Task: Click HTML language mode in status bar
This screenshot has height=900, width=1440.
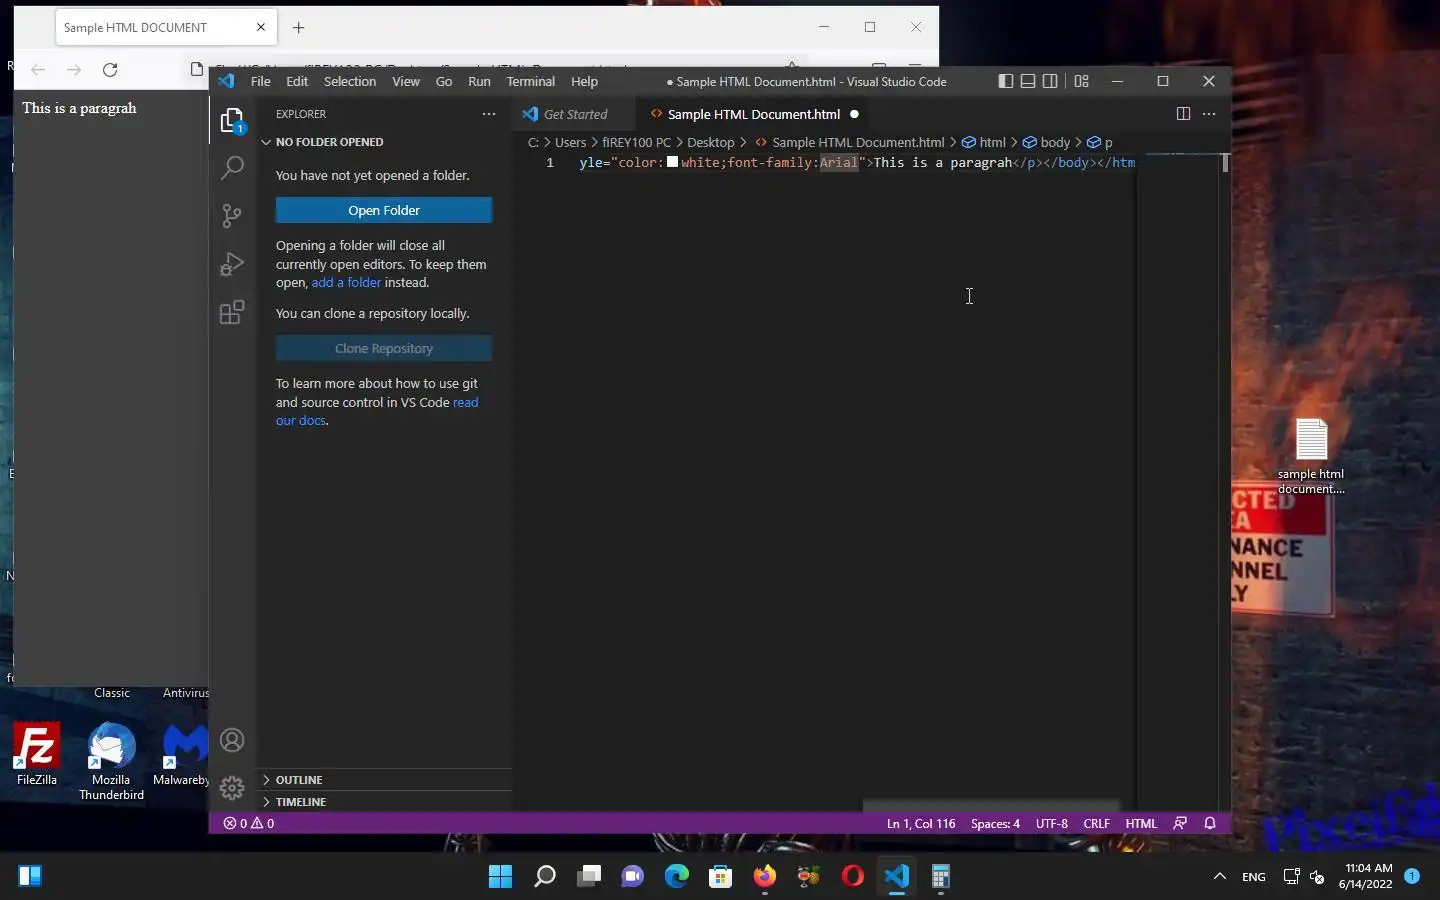Action: pyautogui.click(x=1141, y=823)
